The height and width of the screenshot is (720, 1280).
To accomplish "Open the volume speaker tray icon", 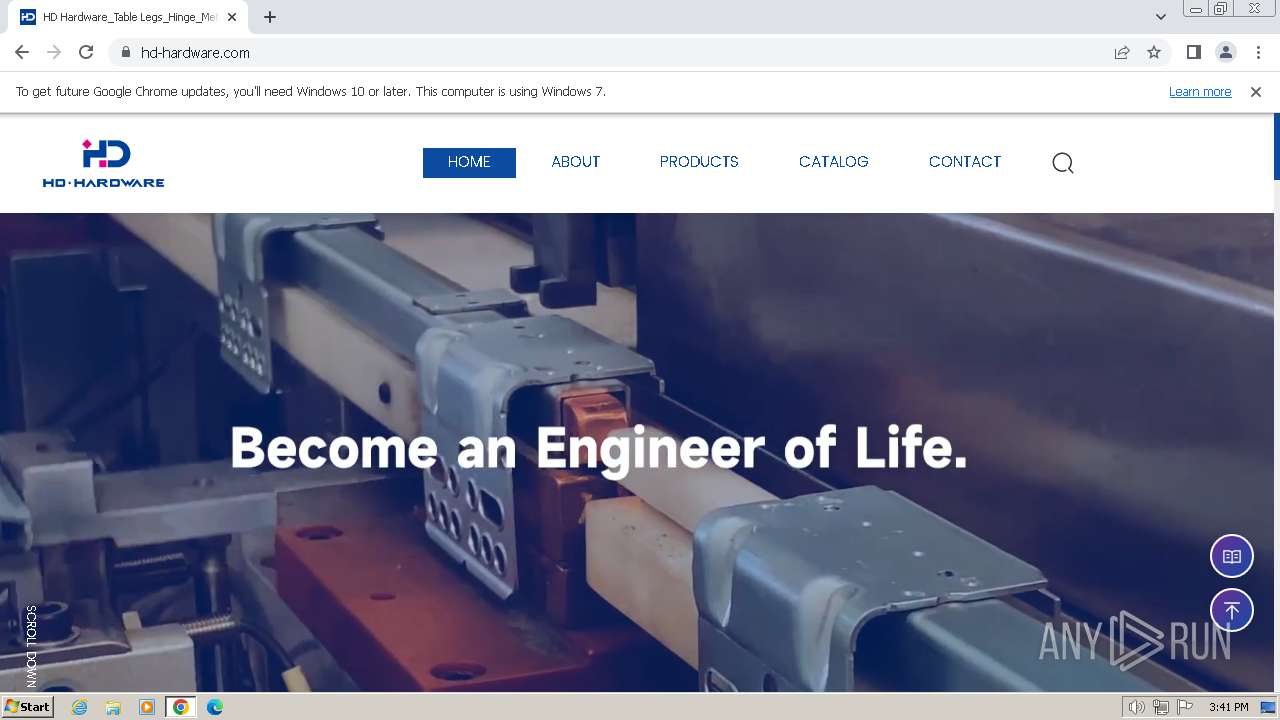I will (x=1137, y=707).
